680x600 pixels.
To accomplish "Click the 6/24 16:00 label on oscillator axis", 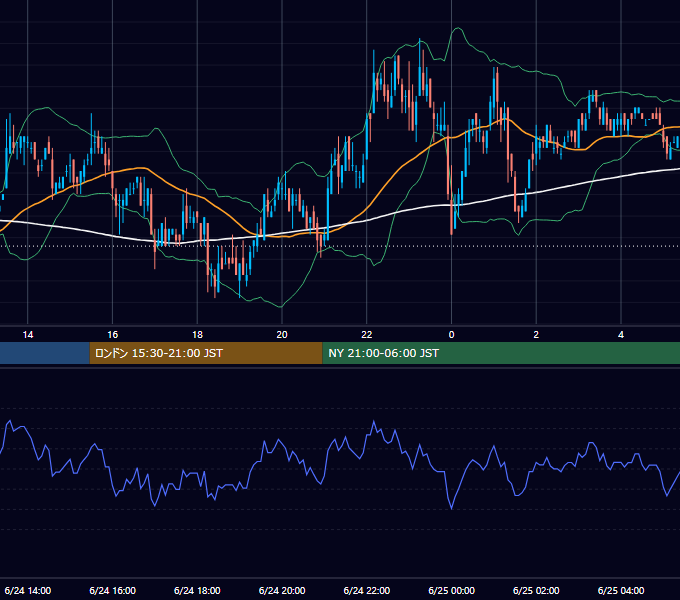I will (113, 590).
